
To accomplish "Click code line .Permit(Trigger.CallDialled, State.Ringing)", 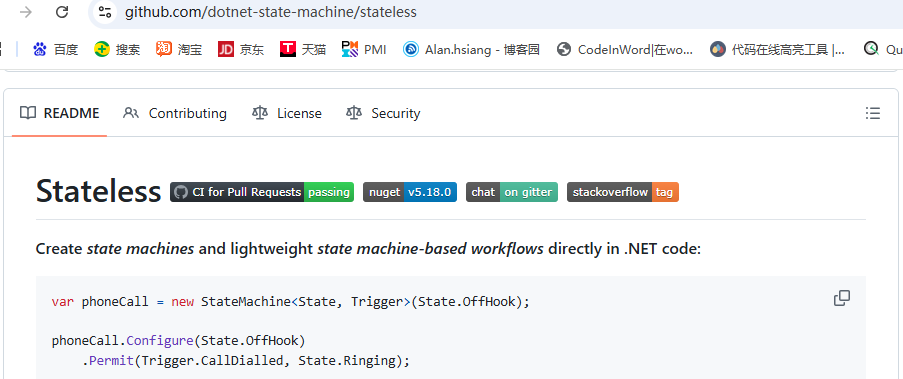I will click(245, 361).
